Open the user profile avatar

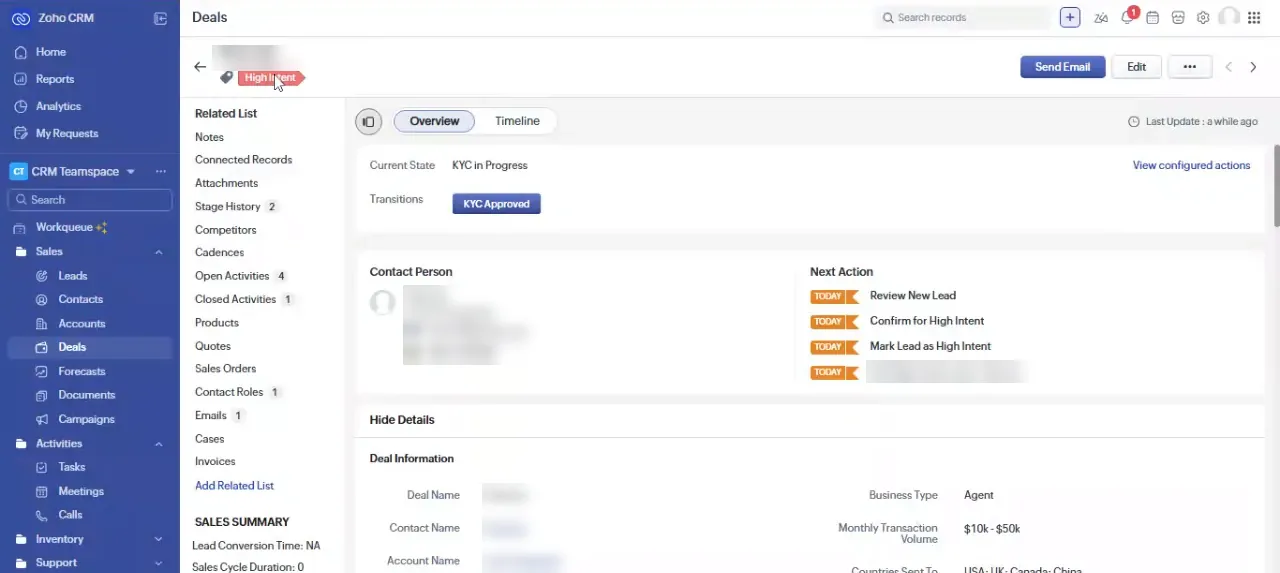[1229, 18]
